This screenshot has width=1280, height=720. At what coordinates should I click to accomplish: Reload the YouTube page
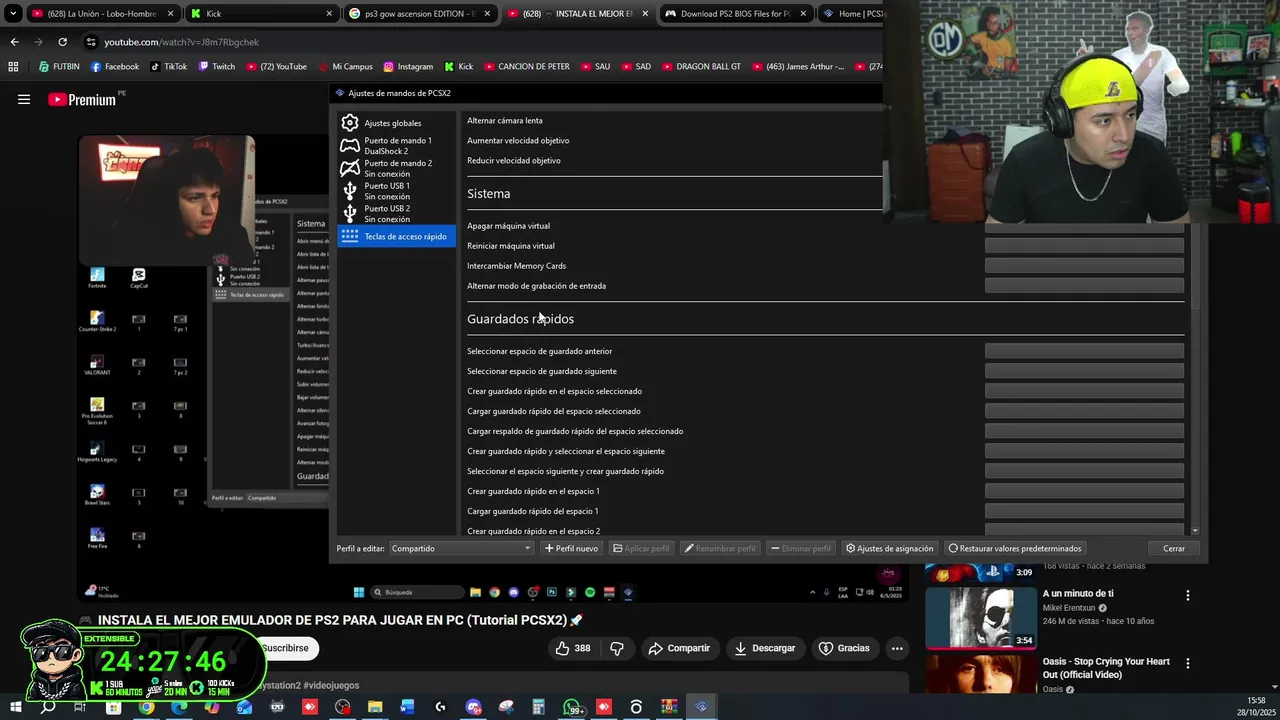tap(62, 42)
